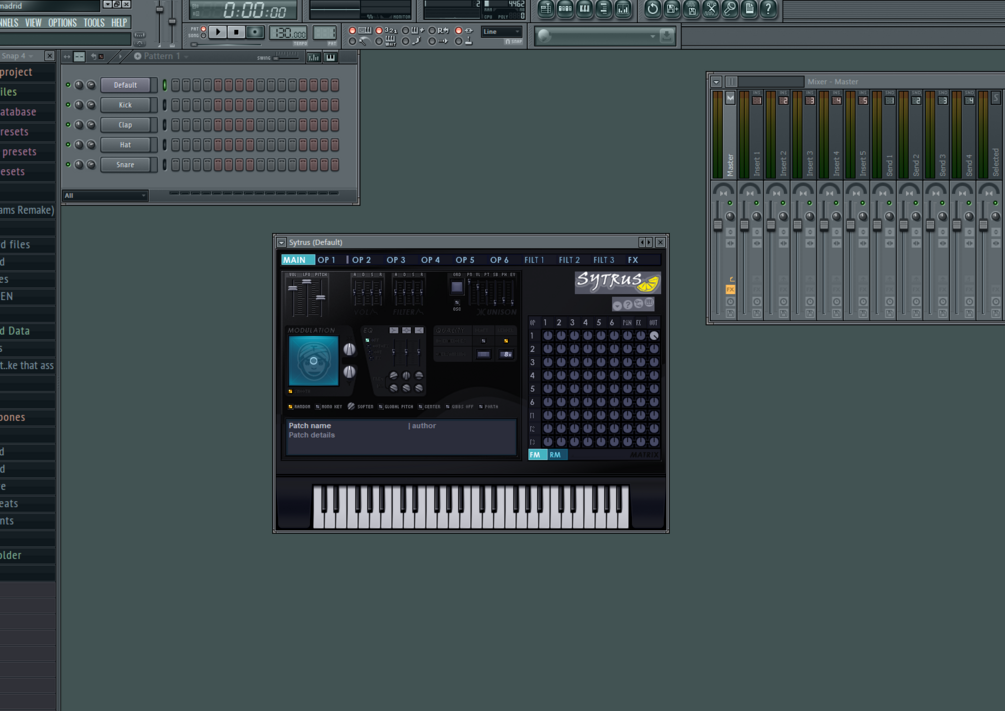The height and width of the screenshot is (711, 1005).
Task: Click Insert 1 stereo separation icon
Action: [756, 243]
